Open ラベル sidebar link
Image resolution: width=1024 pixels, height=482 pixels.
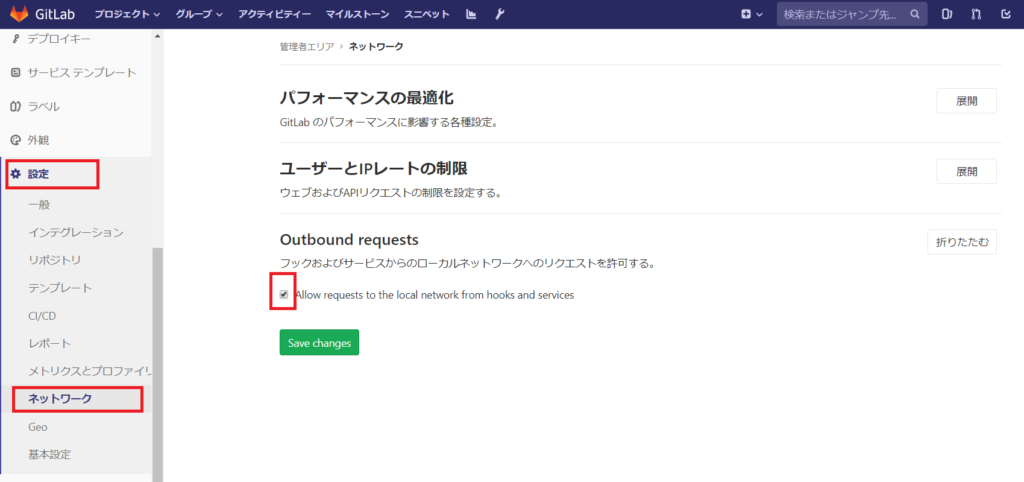click(43, 106)
